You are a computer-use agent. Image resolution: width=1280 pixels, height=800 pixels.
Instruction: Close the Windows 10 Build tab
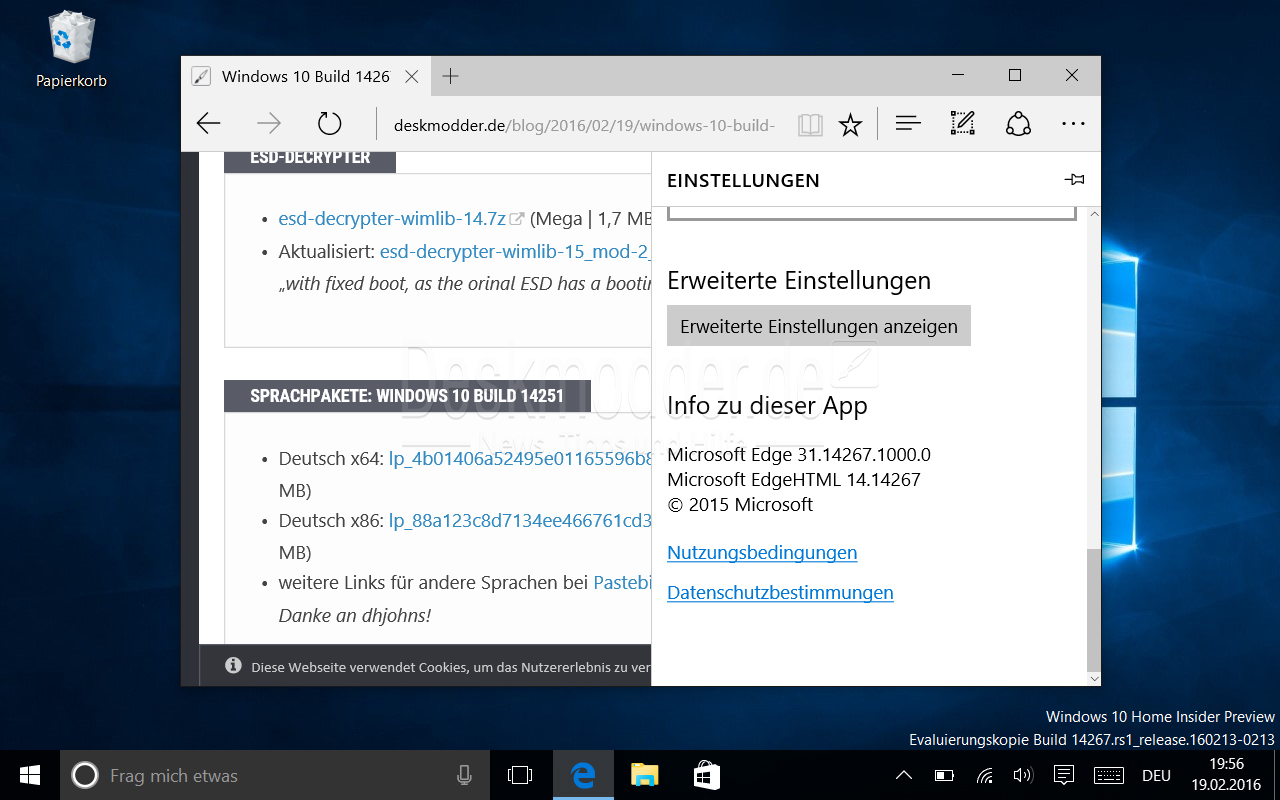point(411,76)
